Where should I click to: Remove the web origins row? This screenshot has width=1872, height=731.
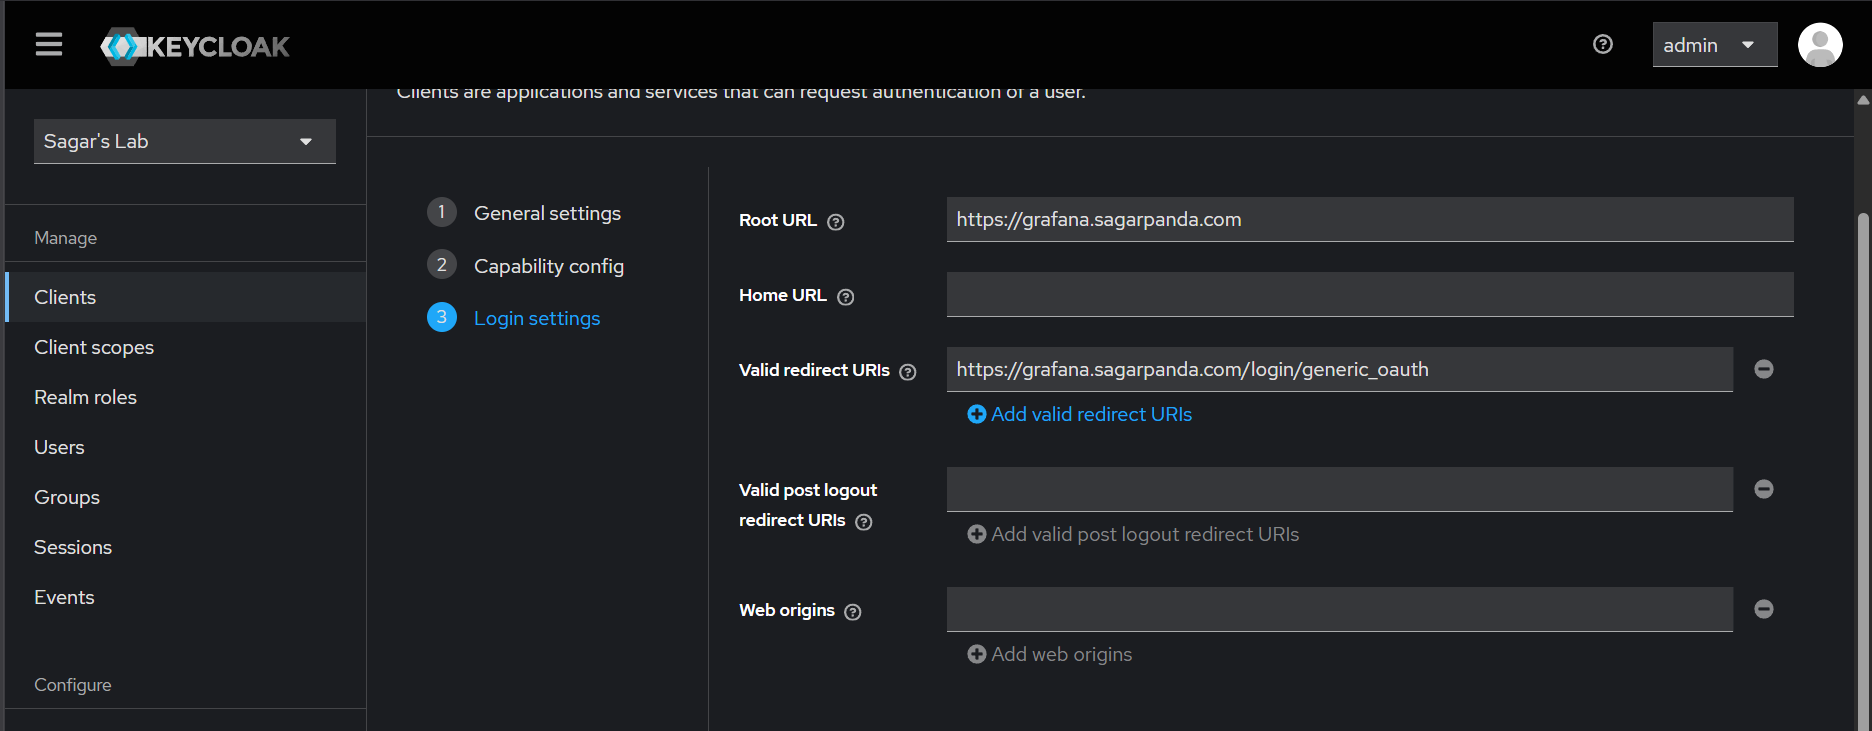(x=1764, y=609)
